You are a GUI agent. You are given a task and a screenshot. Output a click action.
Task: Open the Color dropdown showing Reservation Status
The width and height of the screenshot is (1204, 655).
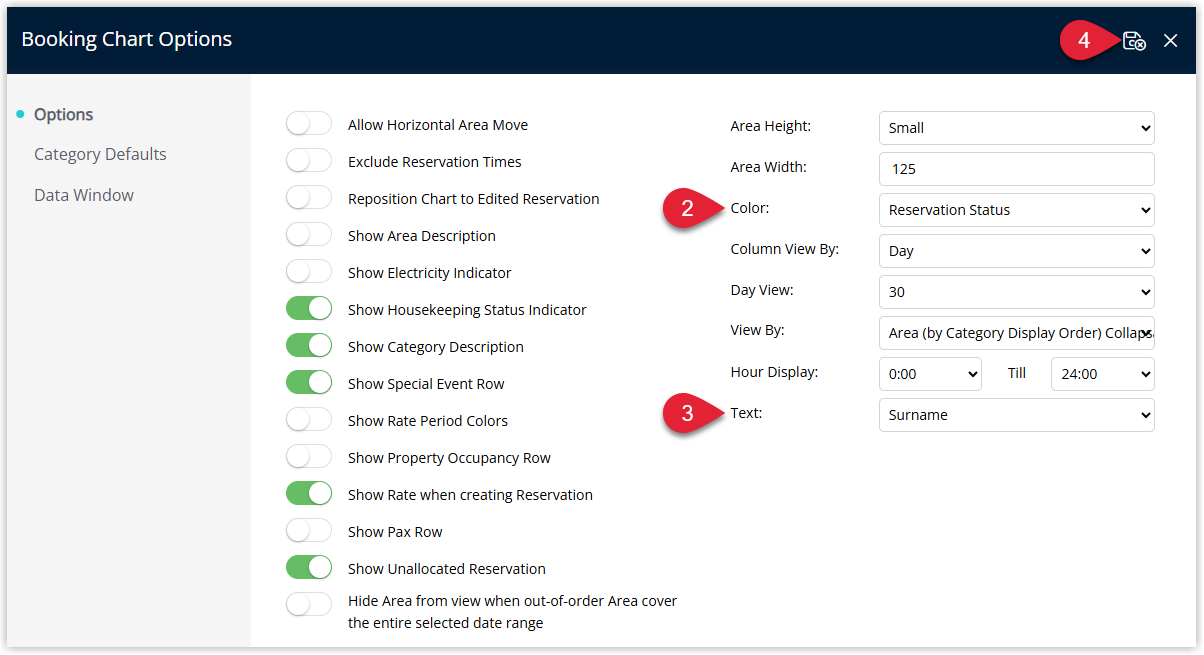coord(1016,210)
